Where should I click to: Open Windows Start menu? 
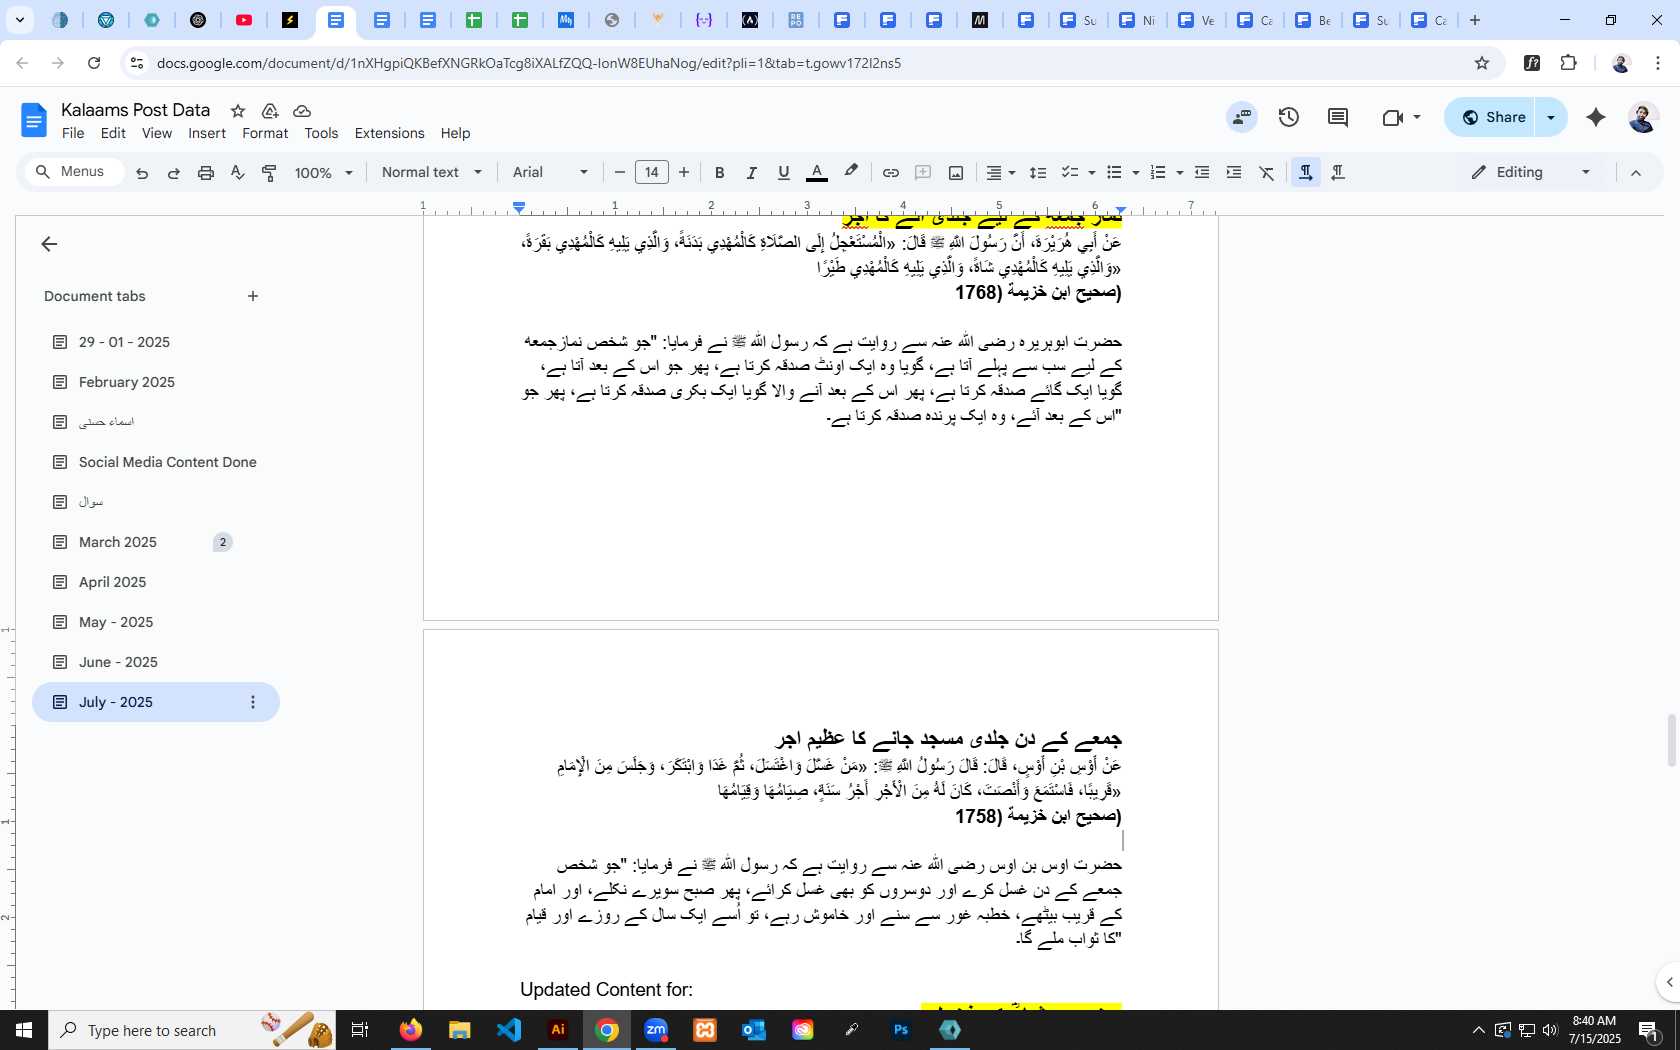point(24,1030)
